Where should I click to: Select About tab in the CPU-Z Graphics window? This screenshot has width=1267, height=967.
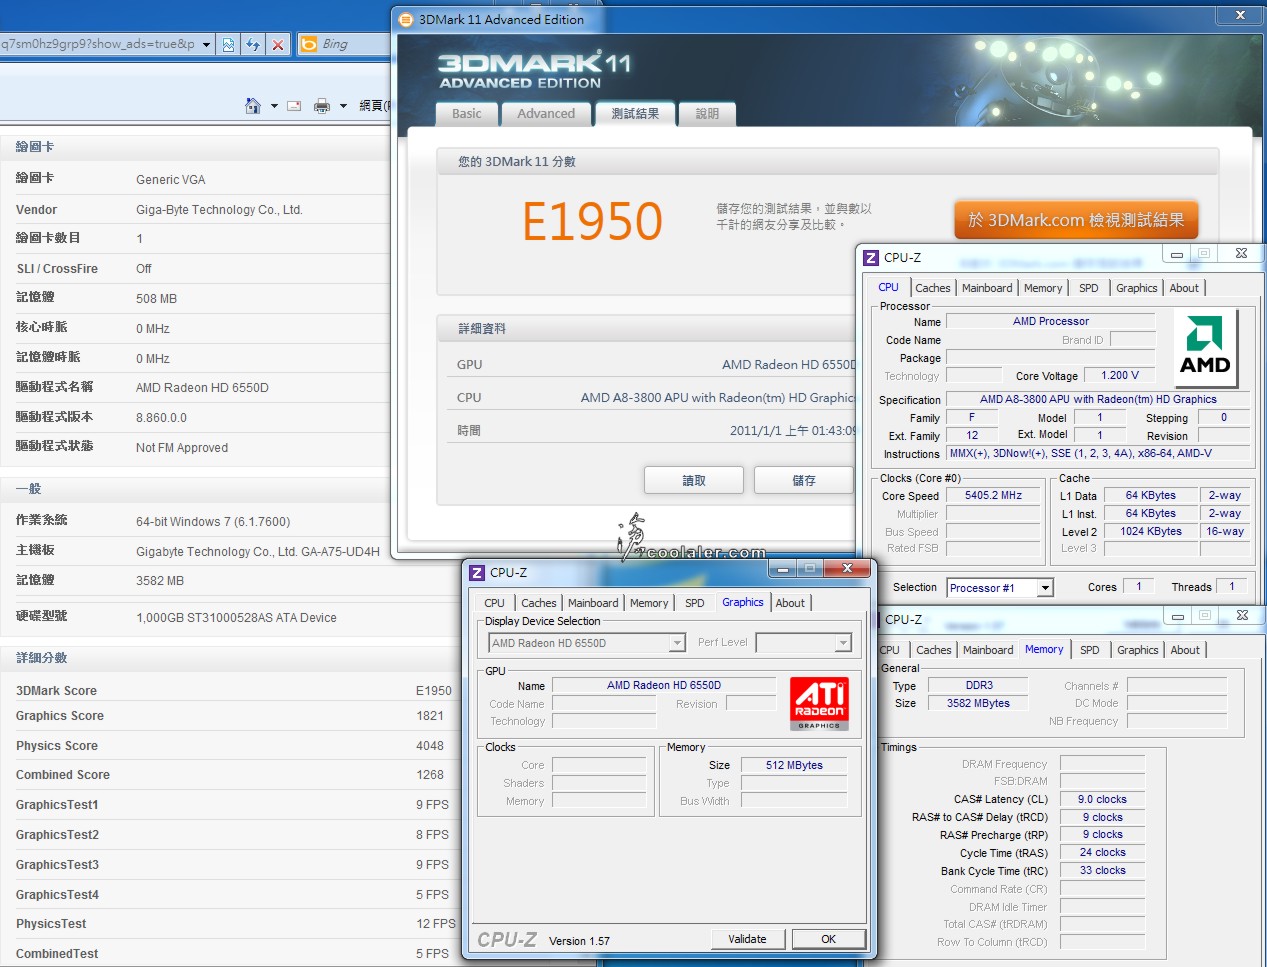(x=790, y=603)
